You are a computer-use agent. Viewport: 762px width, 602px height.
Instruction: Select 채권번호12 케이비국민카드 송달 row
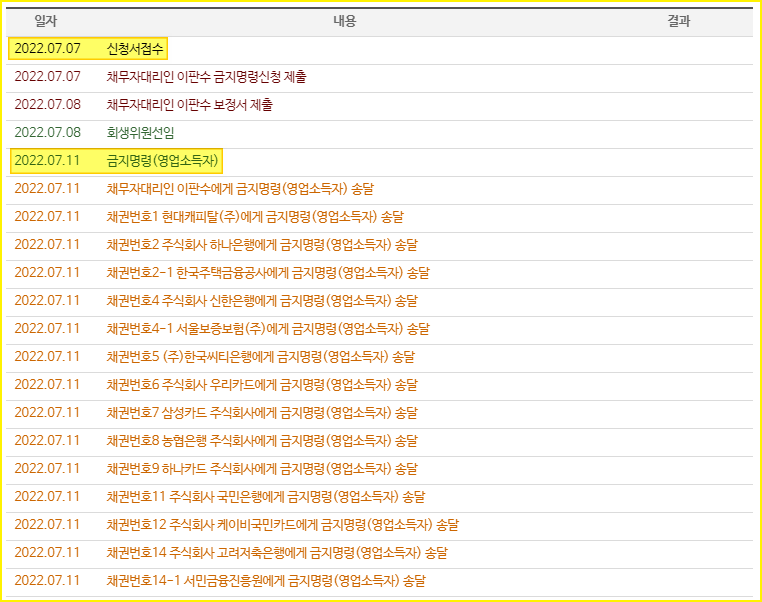(x=380, y=525)
